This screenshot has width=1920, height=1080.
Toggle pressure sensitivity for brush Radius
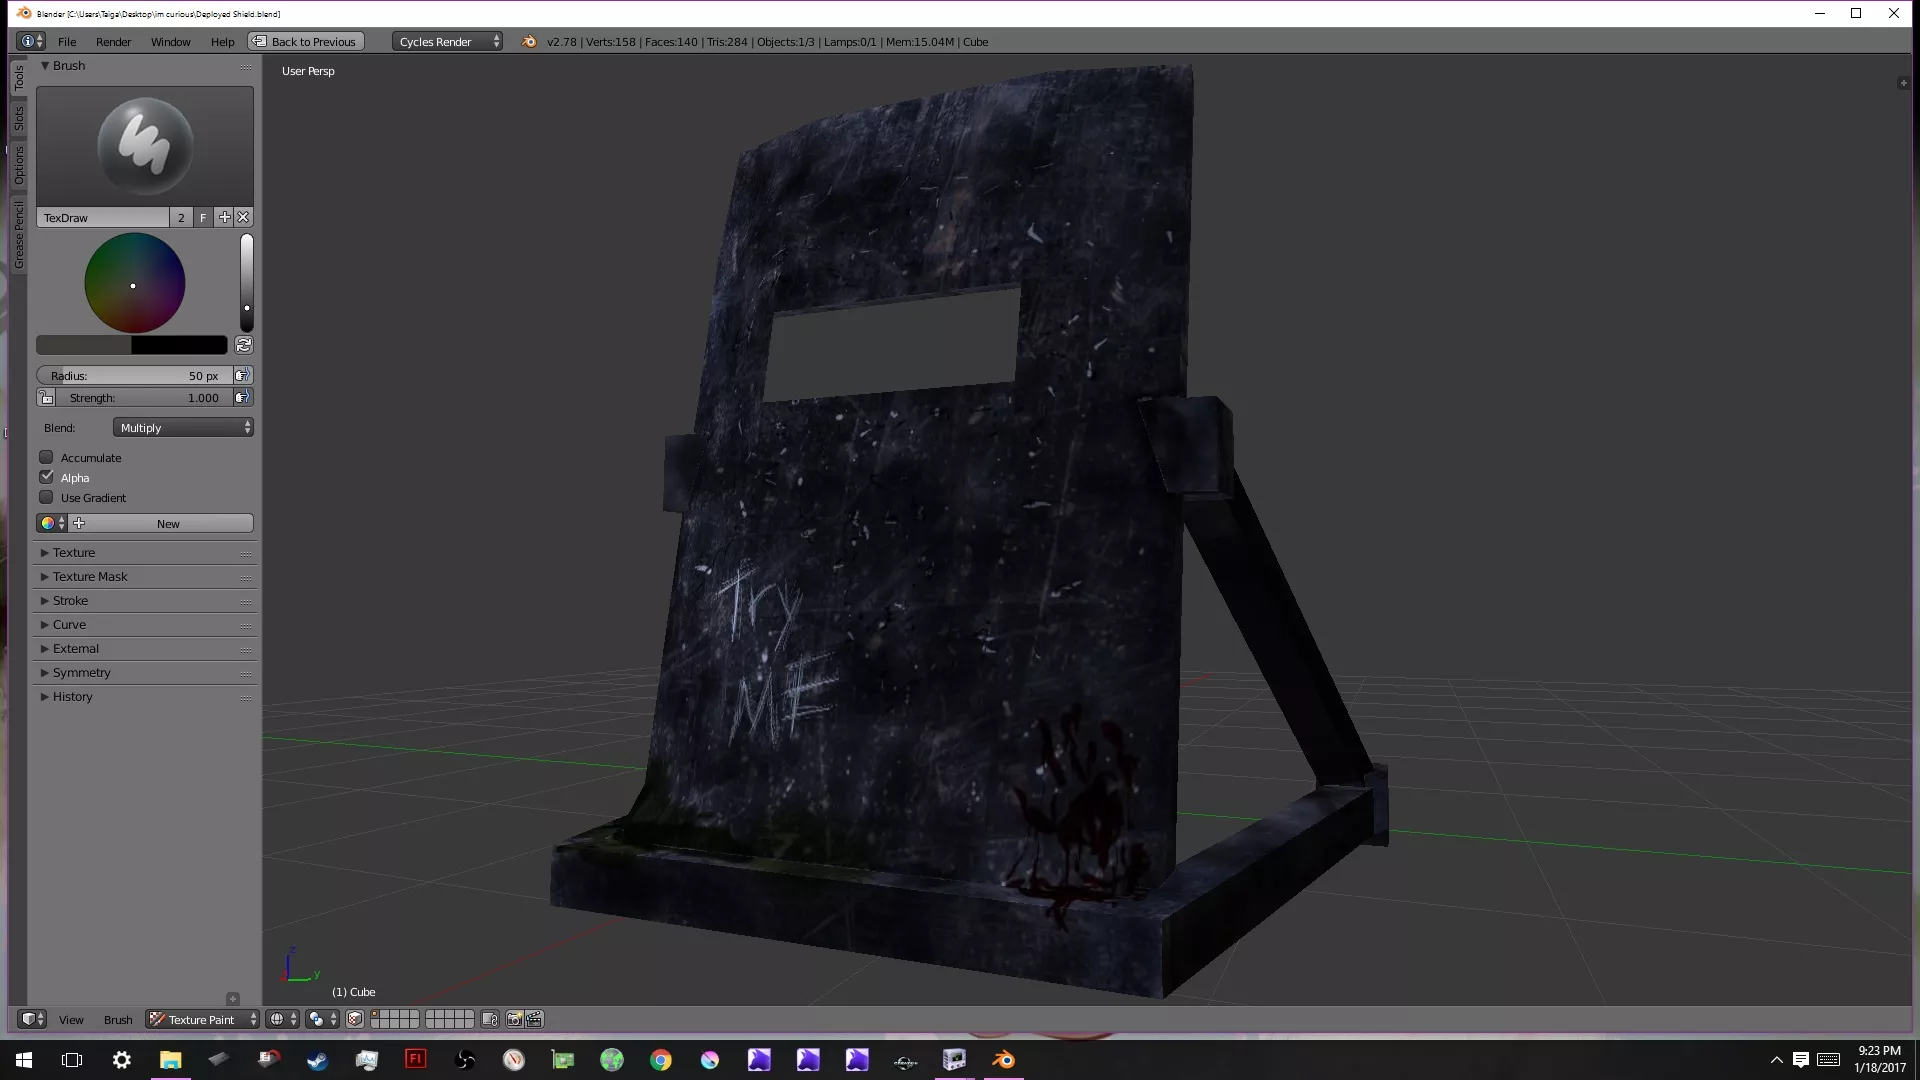[242, 375]
